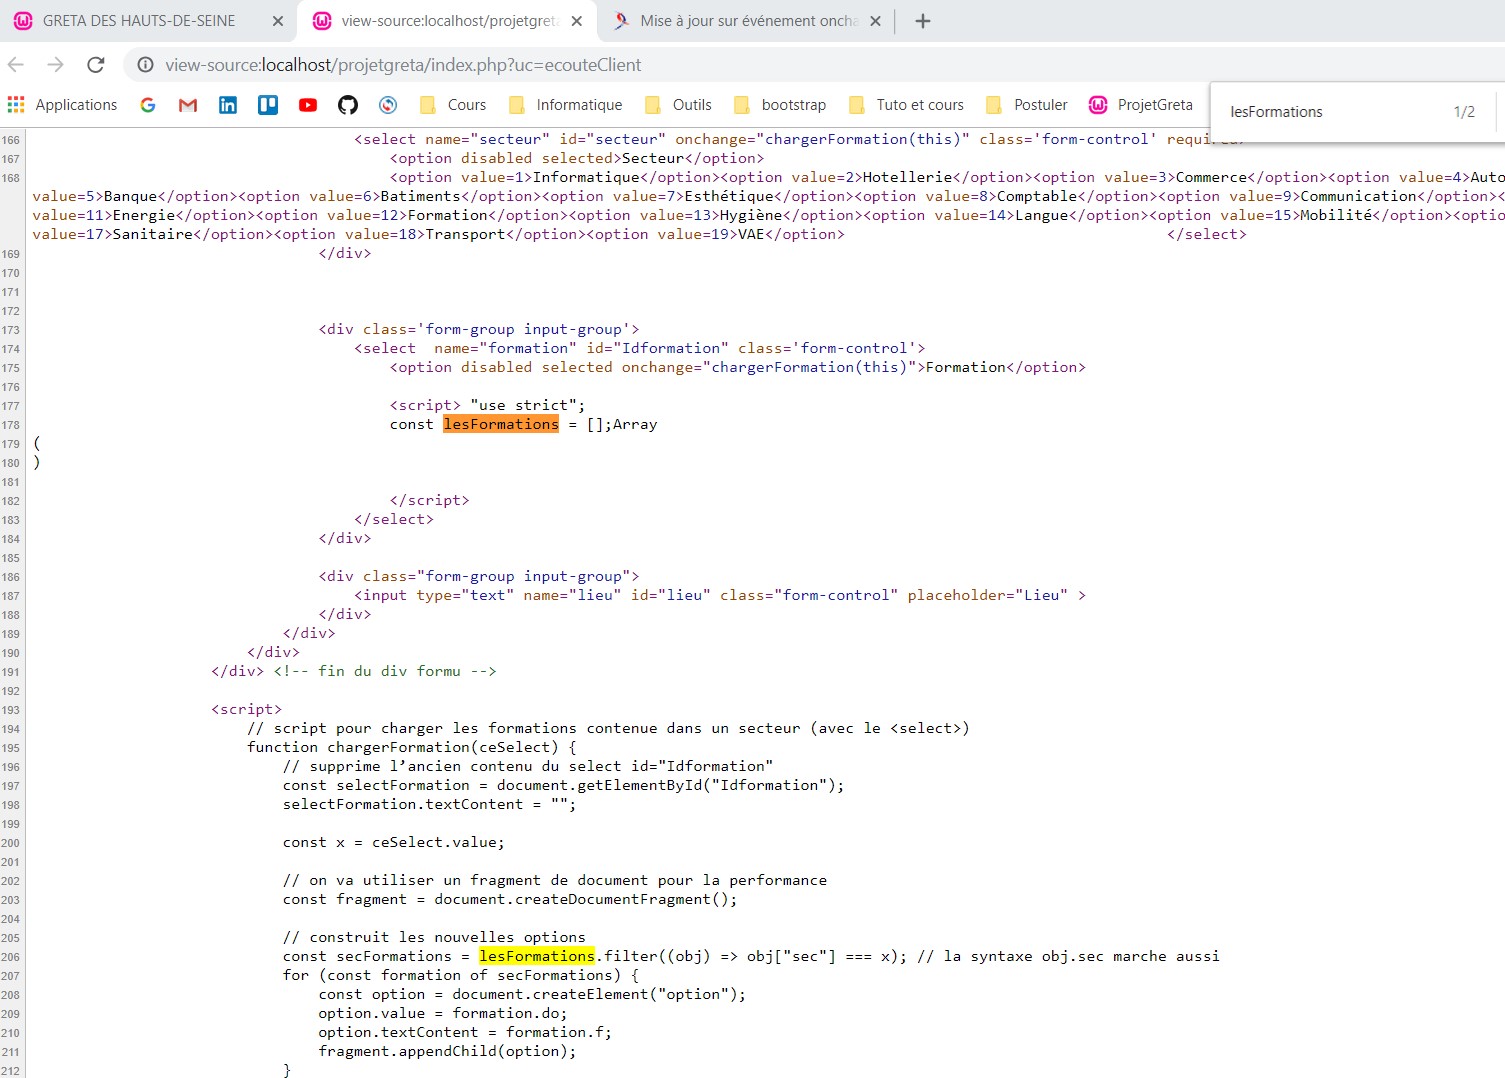Open the LinkedIn bookmark icon

tap(228, 105)
